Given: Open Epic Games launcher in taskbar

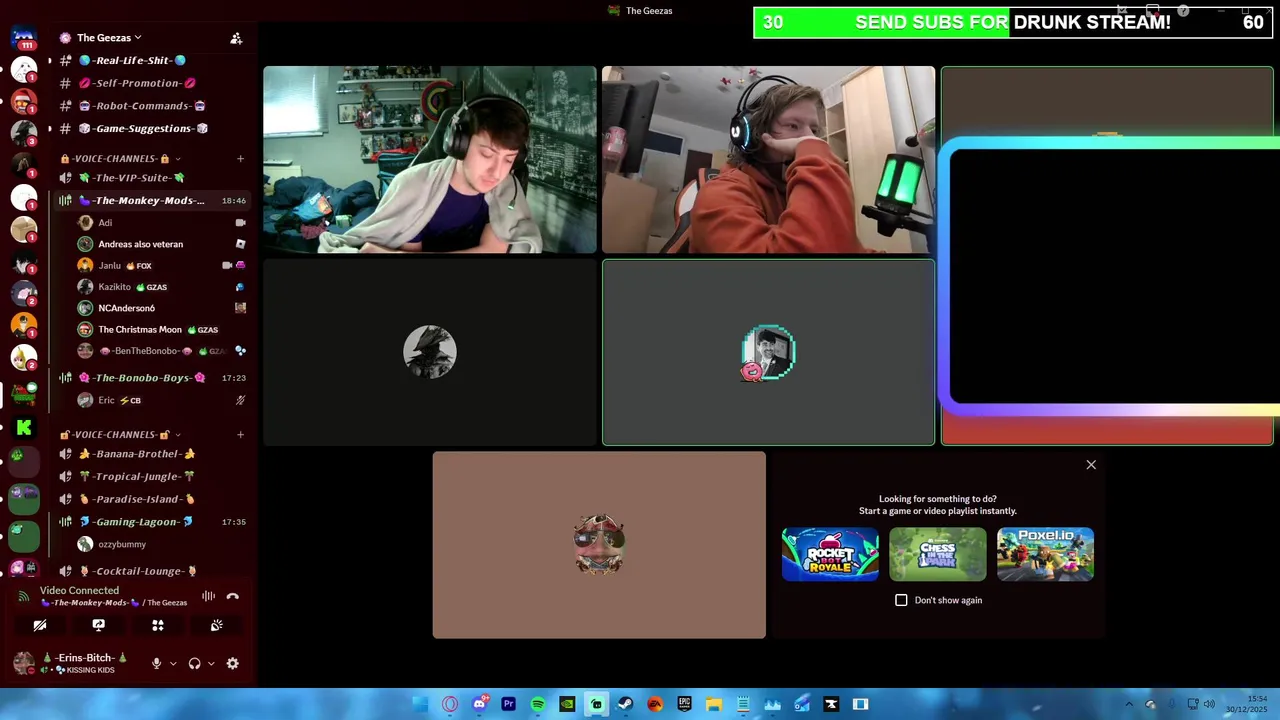Looking at the screenshot, I should click(684, 704).
